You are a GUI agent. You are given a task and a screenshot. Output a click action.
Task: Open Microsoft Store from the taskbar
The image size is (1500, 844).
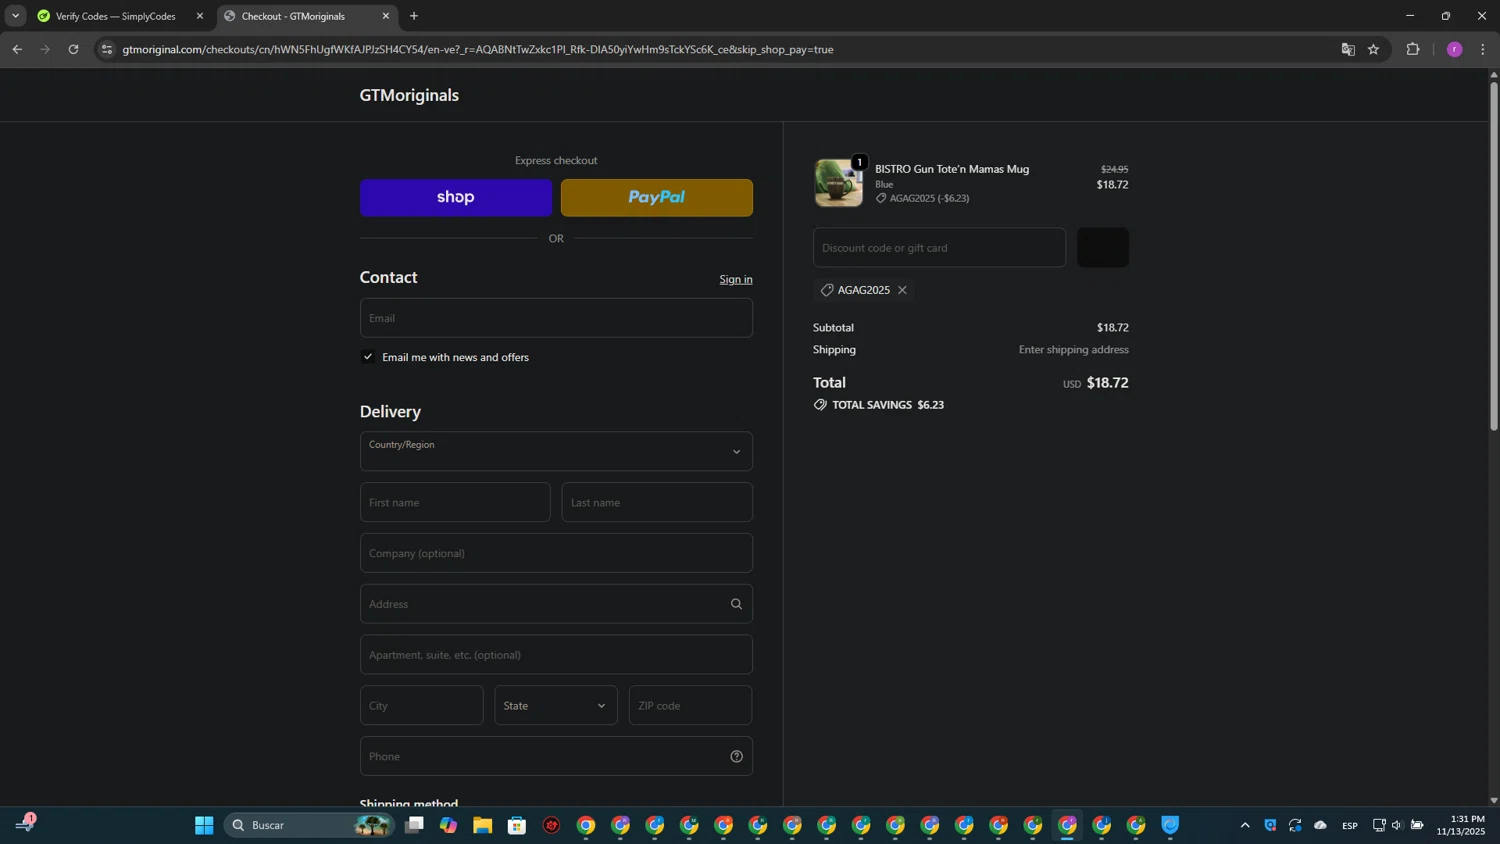[x=517, y=825]
